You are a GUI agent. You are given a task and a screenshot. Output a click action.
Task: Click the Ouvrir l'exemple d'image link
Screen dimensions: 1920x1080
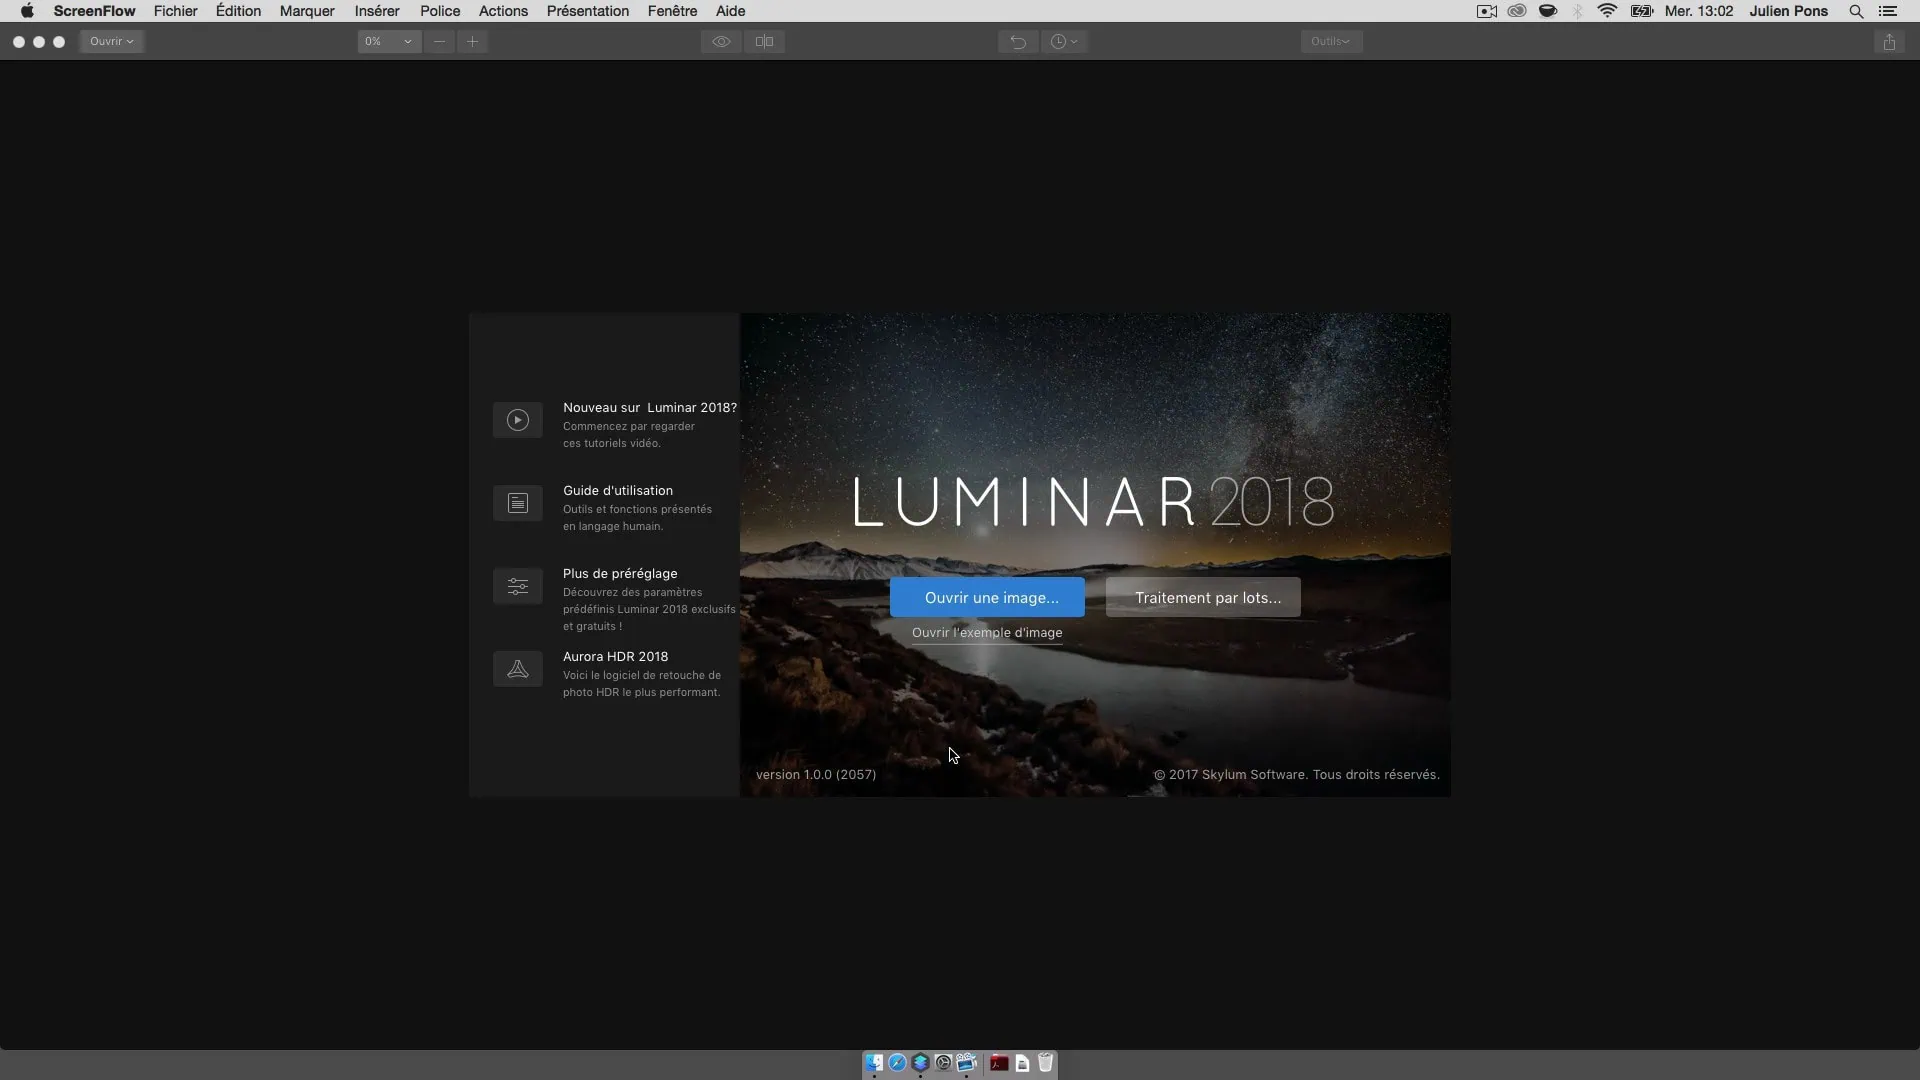(x=986, y=632)
